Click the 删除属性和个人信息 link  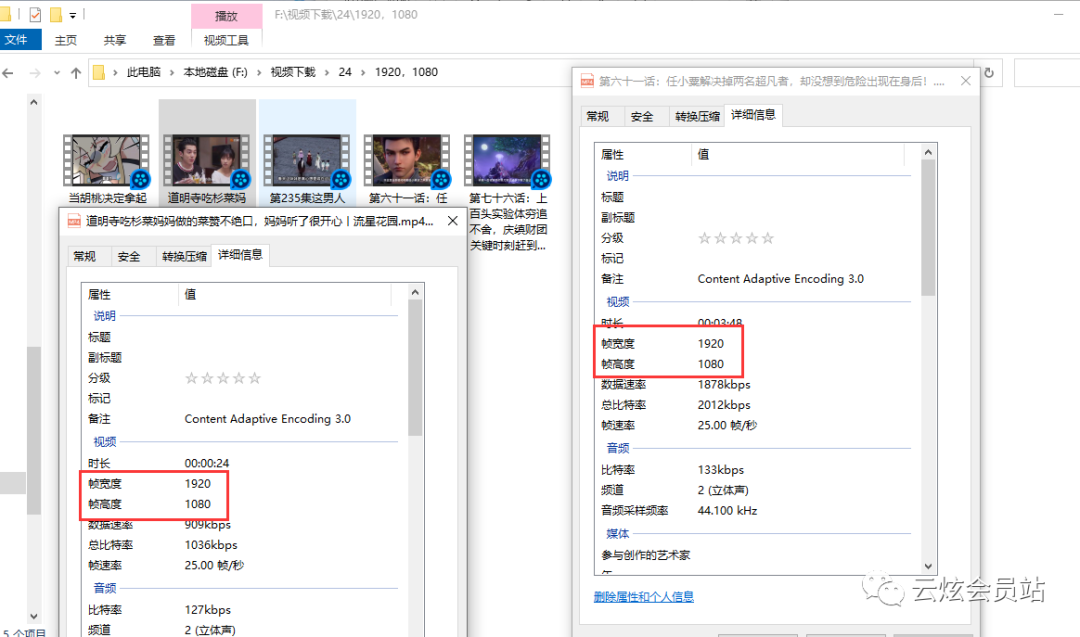(644, 596)
